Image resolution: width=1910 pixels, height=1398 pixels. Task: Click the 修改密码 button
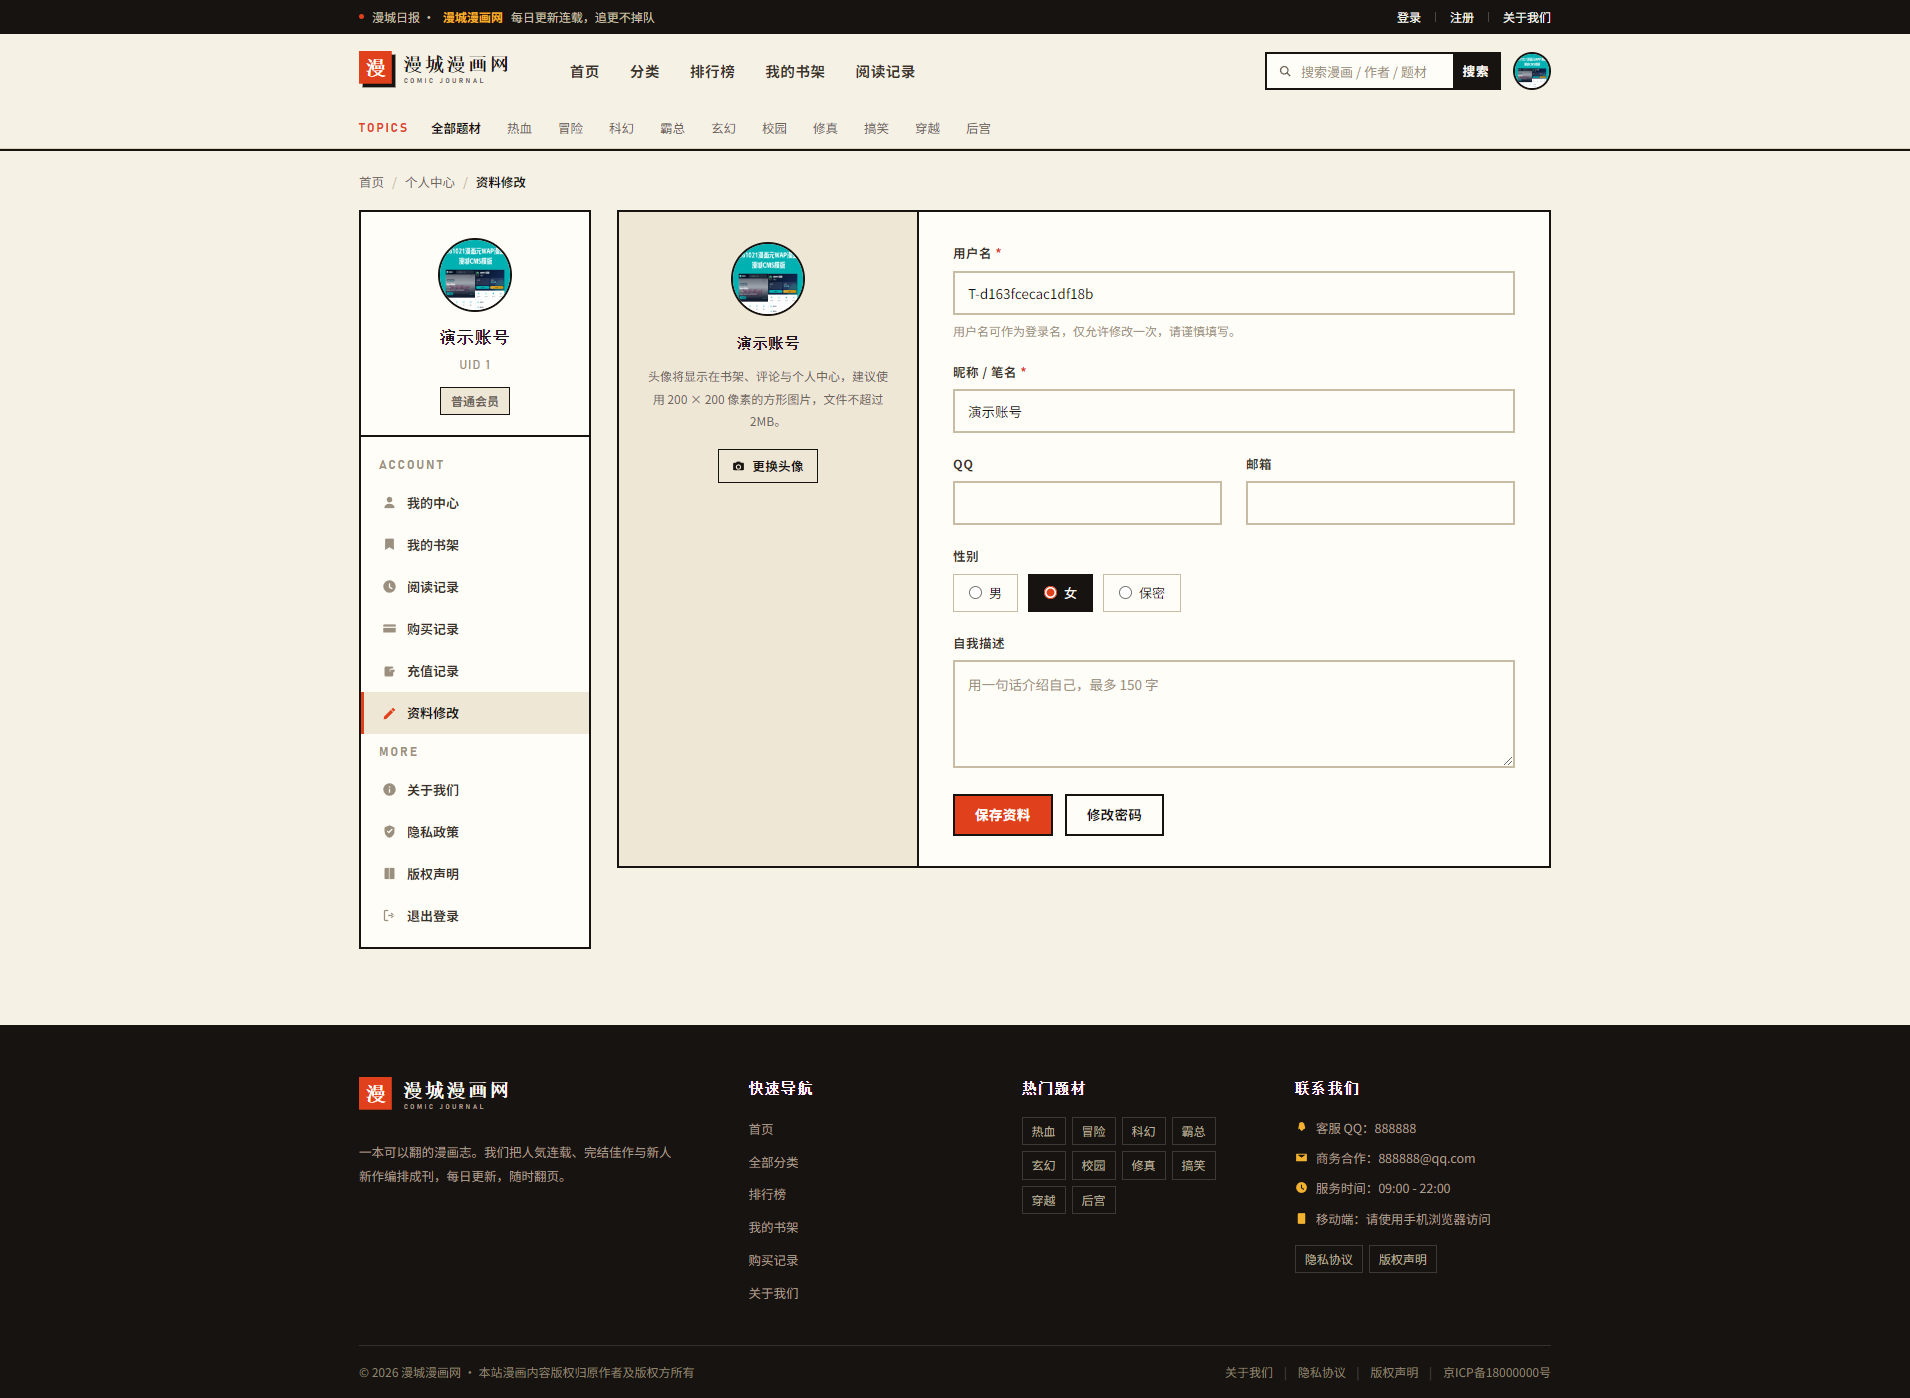pos(1114,815)
